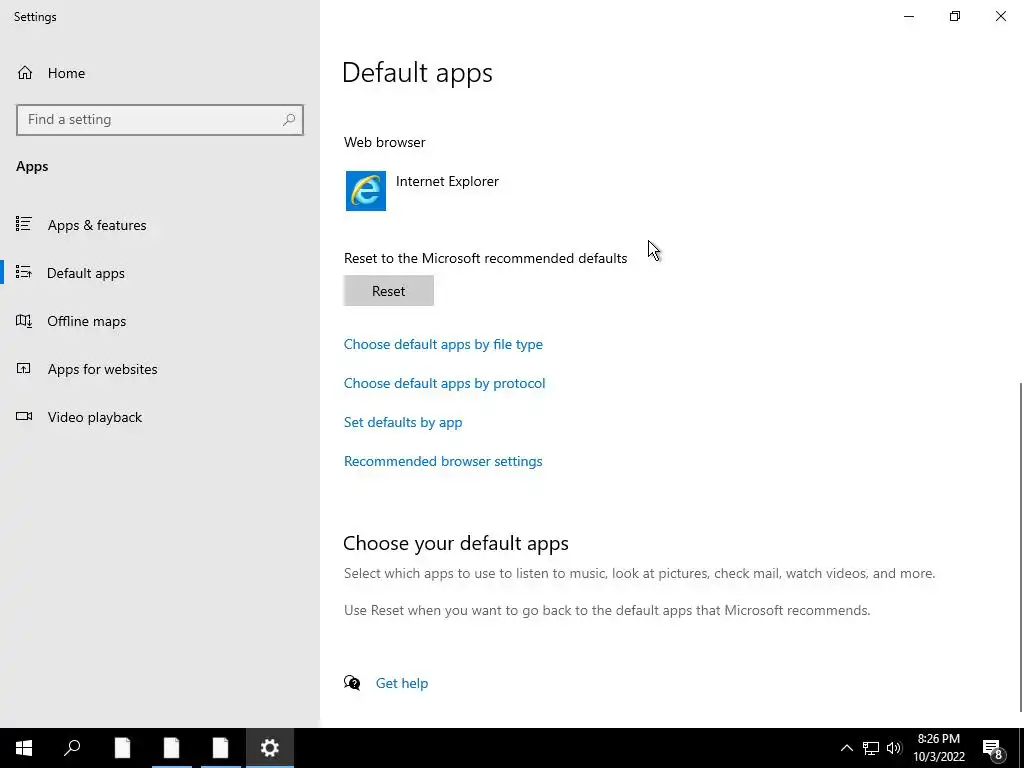Click the Video playback camera icon
Viewport: 1024px width, 768px height.
pos(24,416)
